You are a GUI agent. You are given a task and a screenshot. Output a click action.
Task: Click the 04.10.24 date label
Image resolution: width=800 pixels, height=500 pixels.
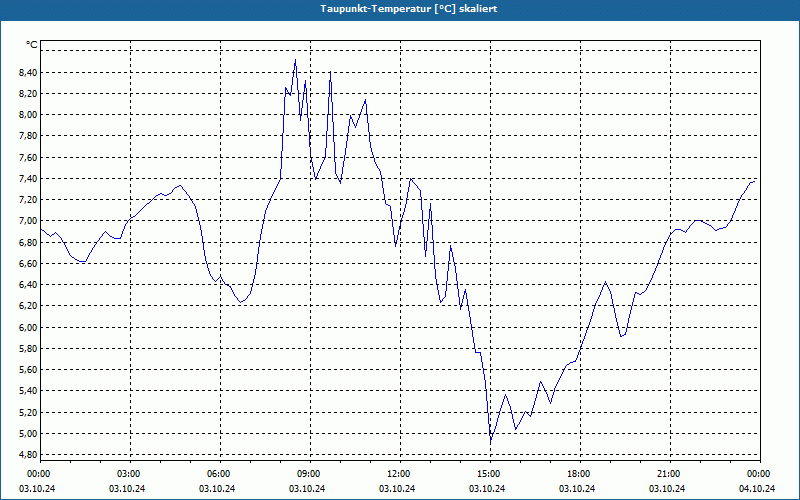coord(757,489)
